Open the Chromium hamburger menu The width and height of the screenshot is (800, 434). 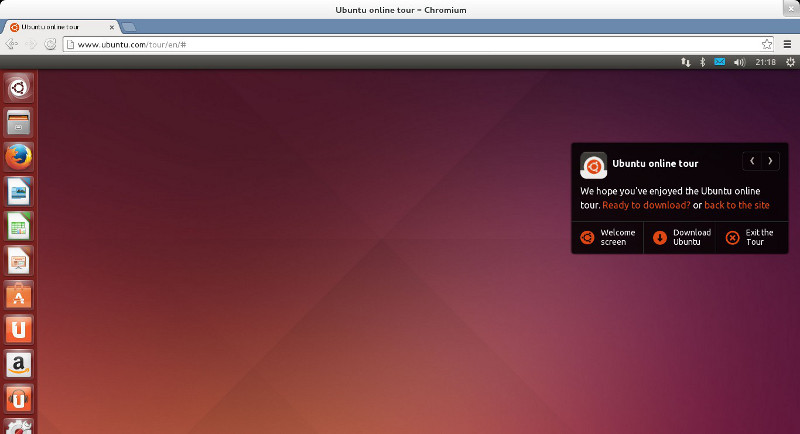[x=788, y=44]
